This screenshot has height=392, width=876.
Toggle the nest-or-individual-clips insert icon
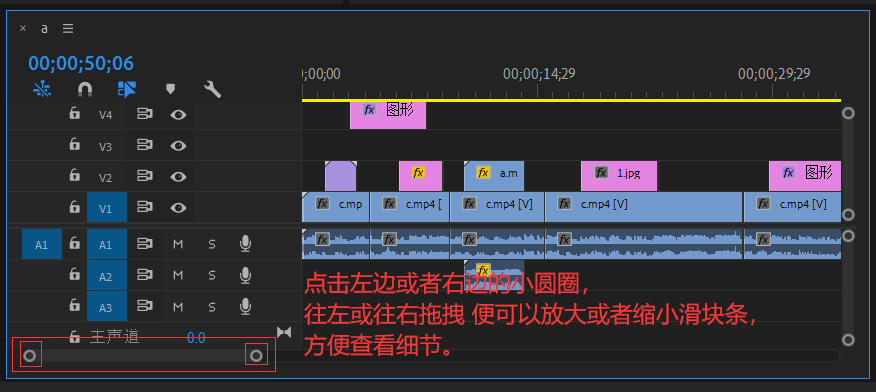[42, 89]
